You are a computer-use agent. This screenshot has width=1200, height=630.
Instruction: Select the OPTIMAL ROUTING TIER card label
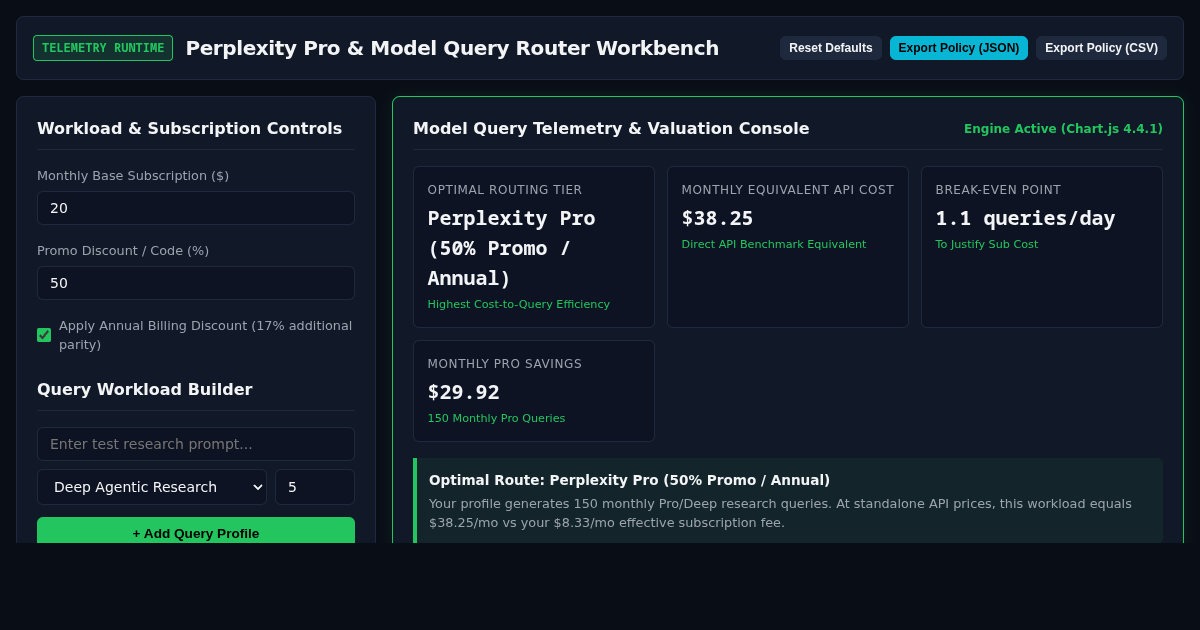(x=505, y=190)
